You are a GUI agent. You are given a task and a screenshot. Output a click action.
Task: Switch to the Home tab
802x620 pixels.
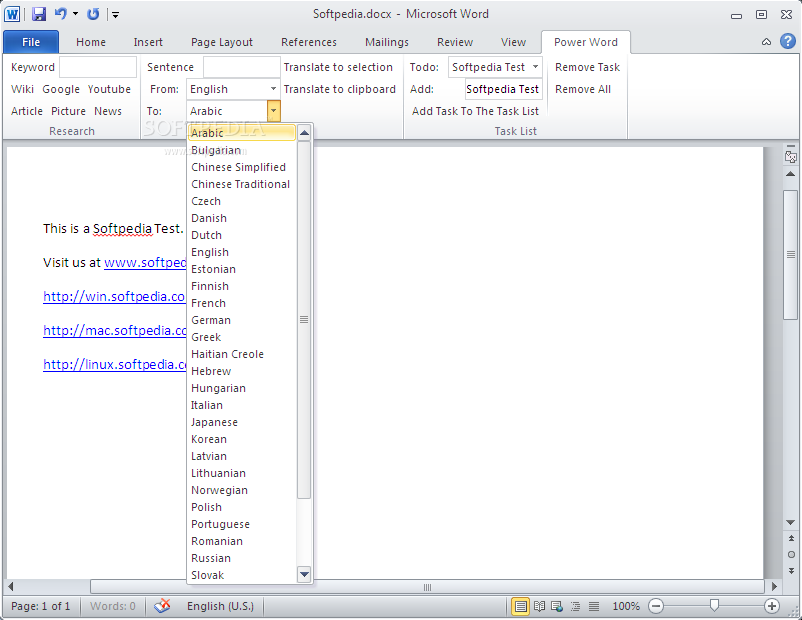[91, 42]
